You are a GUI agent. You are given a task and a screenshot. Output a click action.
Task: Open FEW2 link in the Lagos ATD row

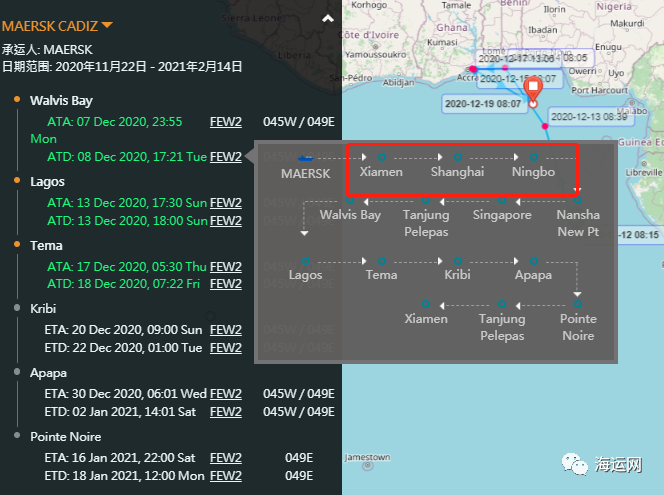[x=226, y=221]
